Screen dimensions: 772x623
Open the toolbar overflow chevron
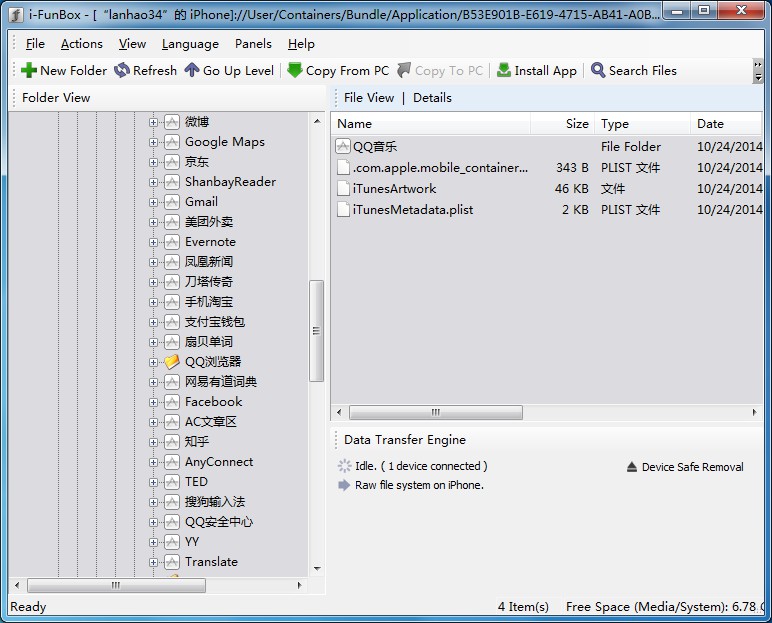click(758, 71)
